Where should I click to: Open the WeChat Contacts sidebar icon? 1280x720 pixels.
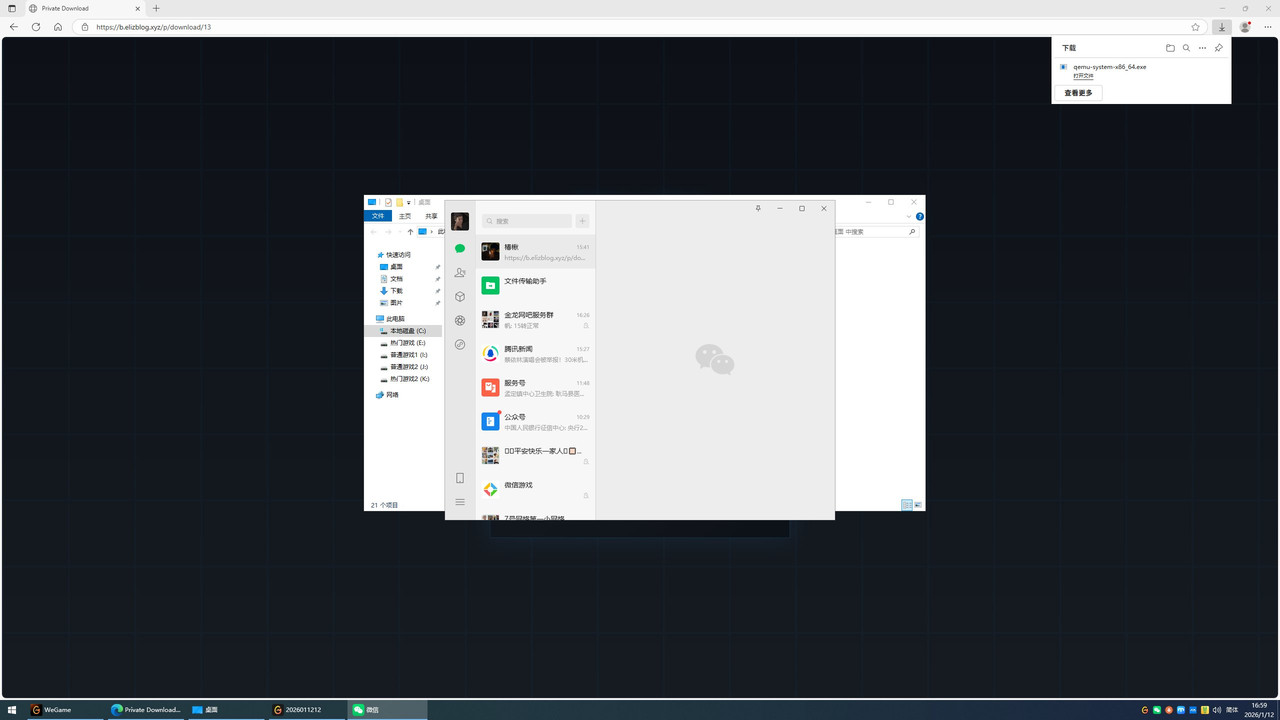tap(460, 272)
